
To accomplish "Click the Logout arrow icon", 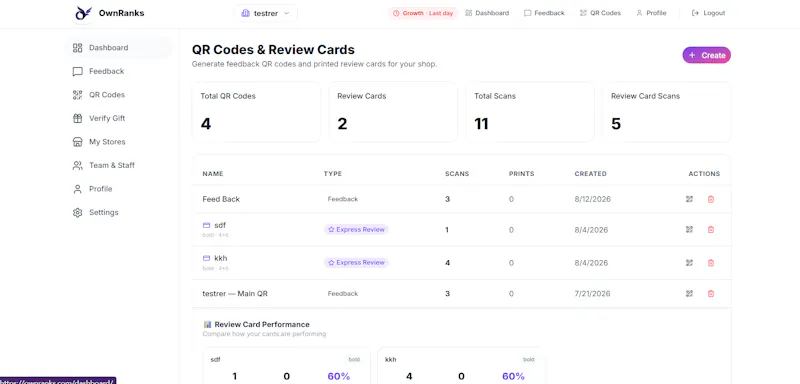I will (x=695, y=13).
